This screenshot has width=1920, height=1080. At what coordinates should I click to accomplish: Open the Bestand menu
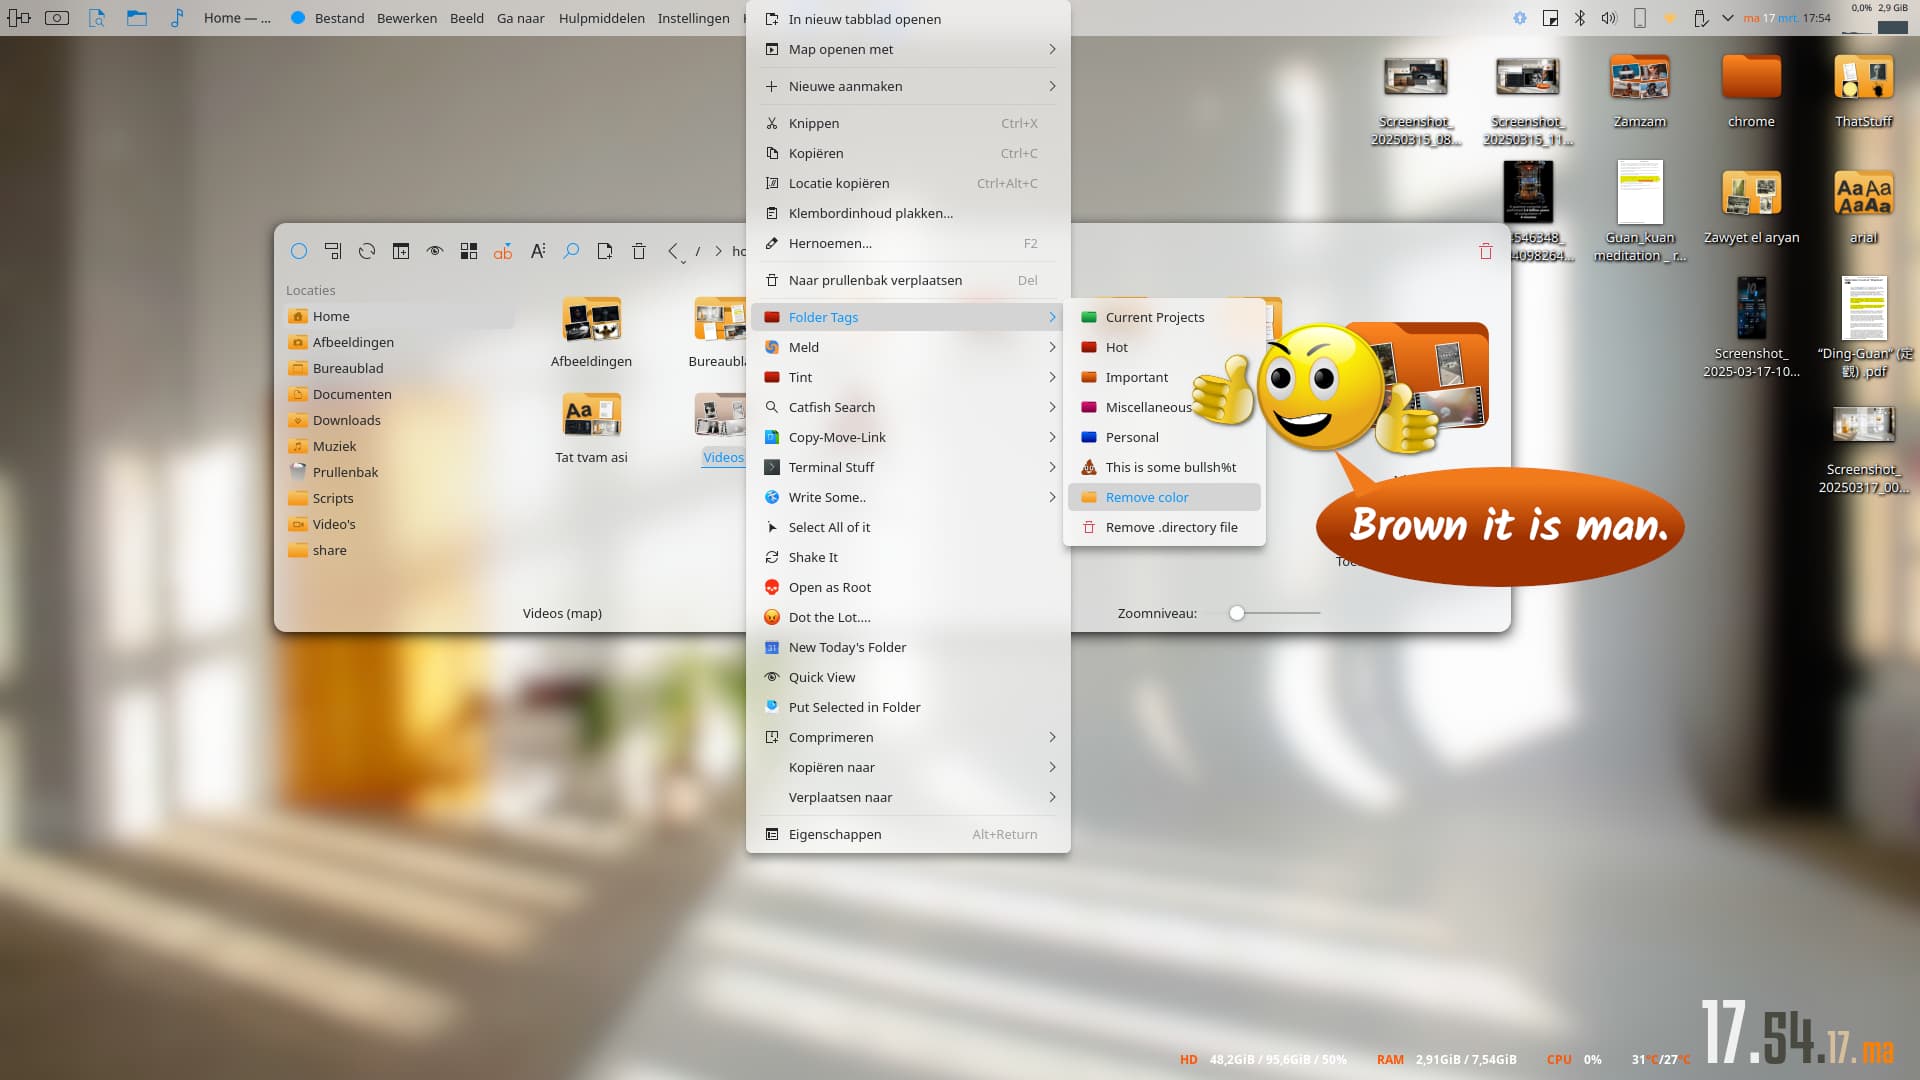(339, 18)
